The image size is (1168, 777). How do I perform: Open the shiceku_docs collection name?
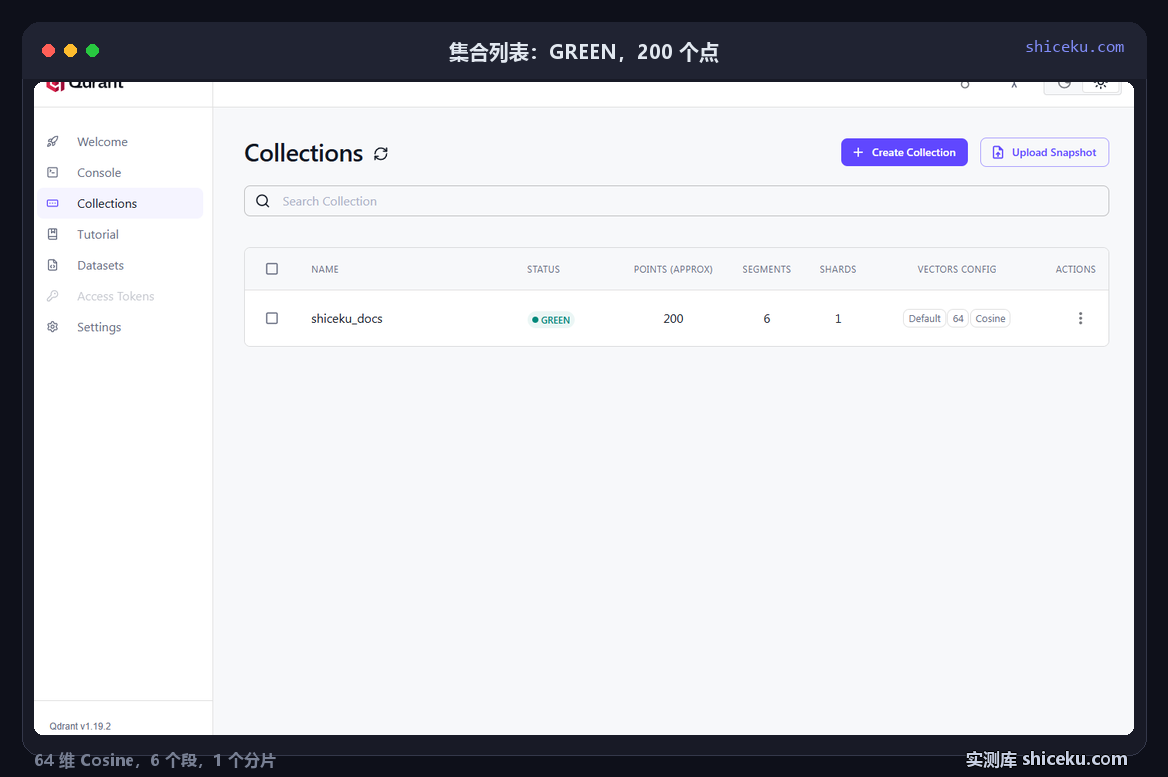(x=346, y=318)
